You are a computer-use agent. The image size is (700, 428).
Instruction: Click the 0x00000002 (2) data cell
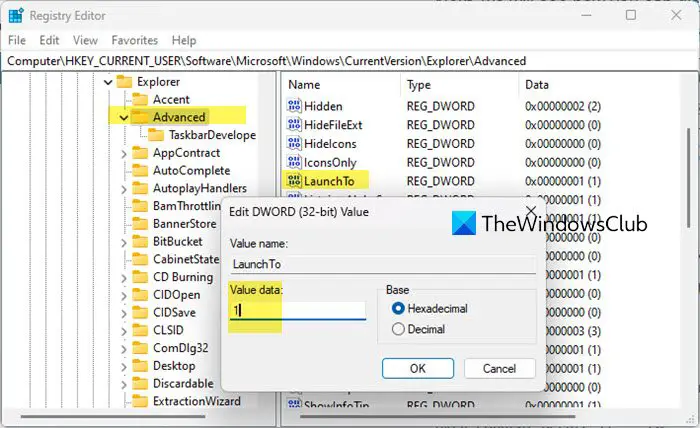563,106
